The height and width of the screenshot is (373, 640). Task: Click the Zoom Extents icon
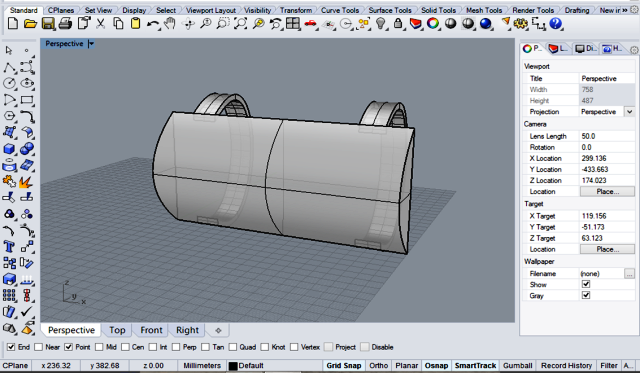click(241, 24)
